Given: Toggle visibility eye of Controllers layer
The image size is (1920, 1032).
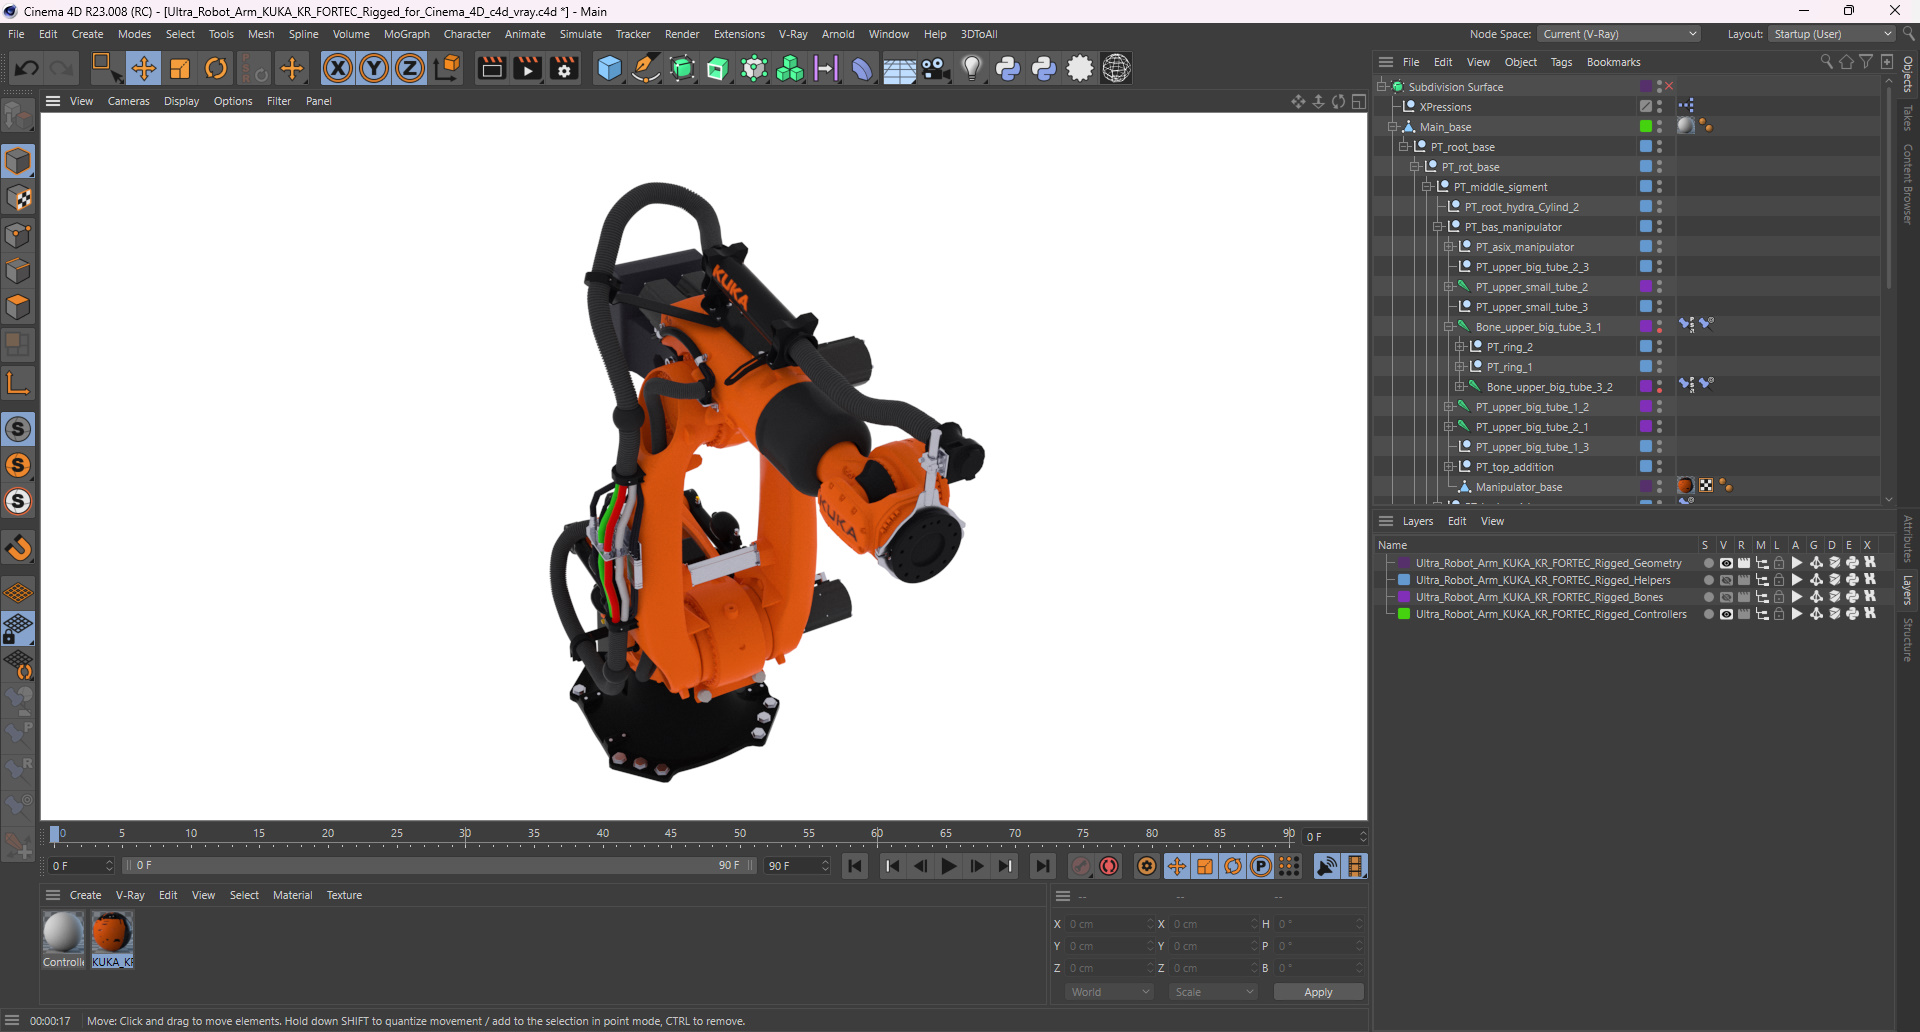Looking at the screenshot, I should (x=1726, y=614).
